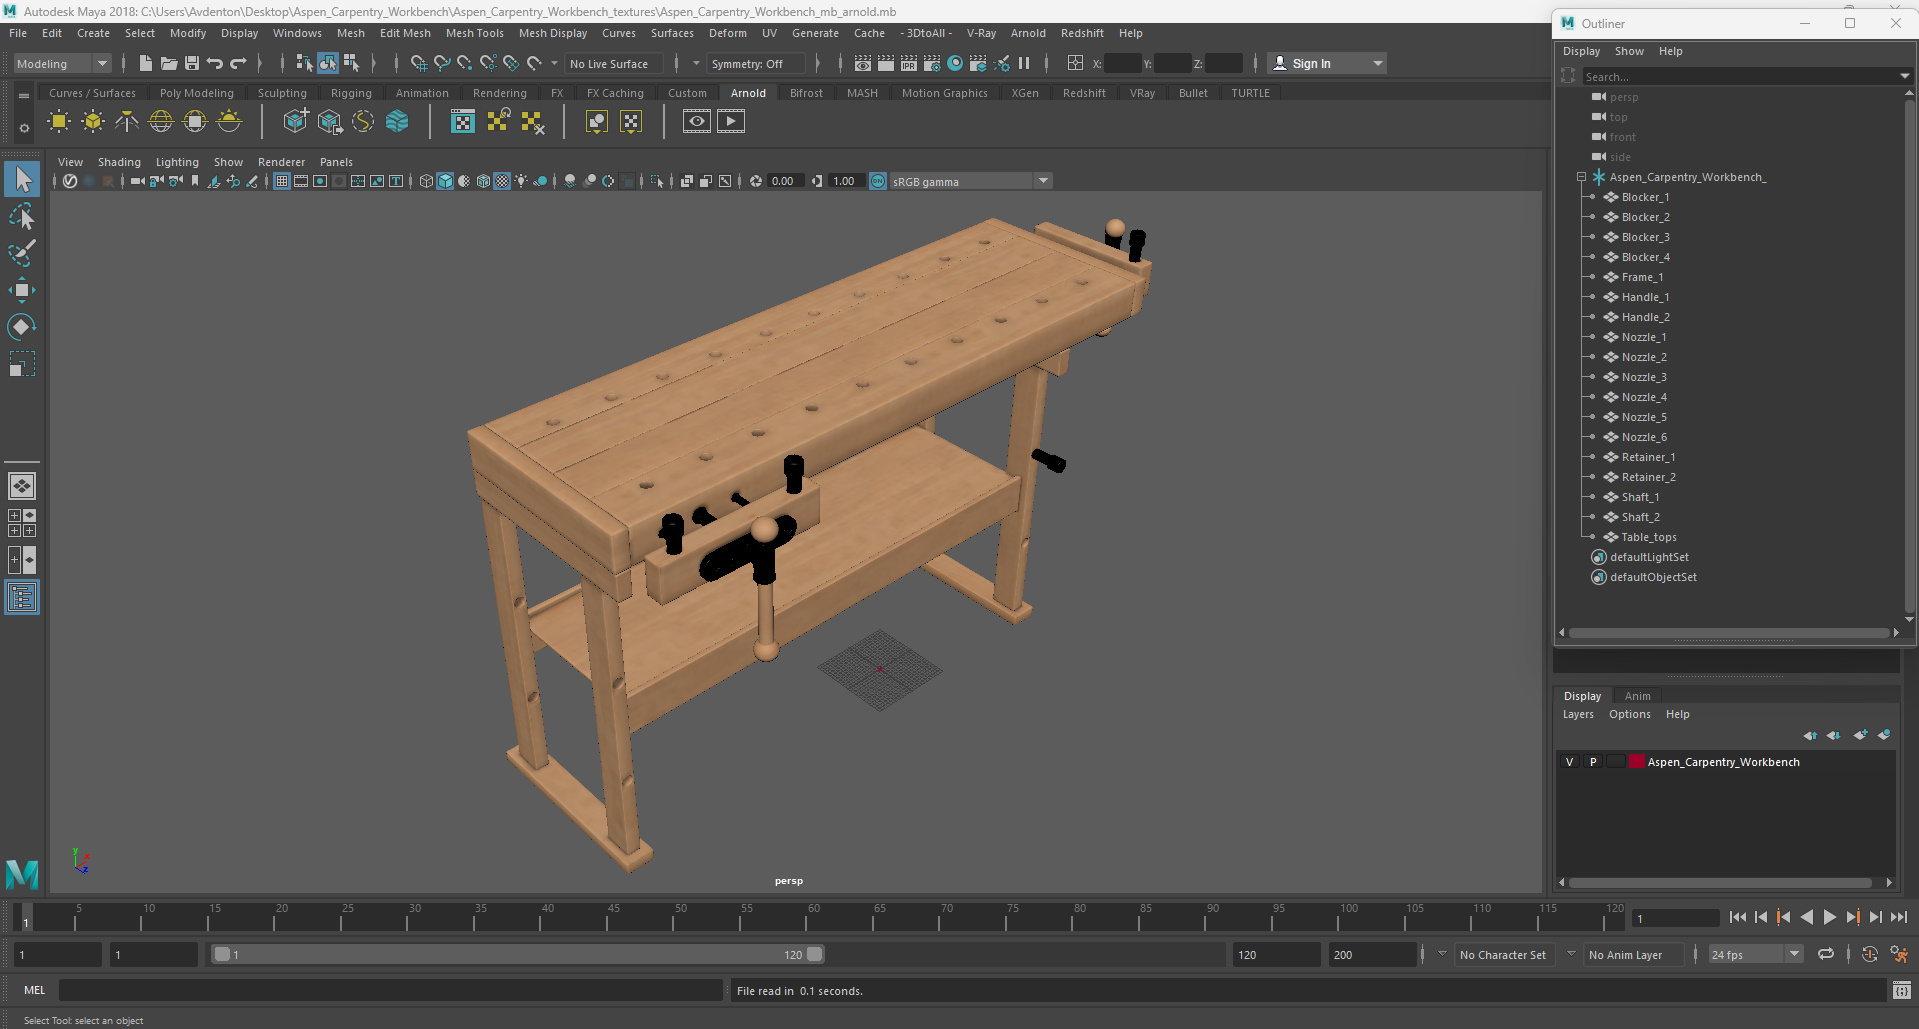This screenshot has height=1029, width=1919.
Task: Create an Arnold Physical Sky from shelf
Action: coord(229,122)
